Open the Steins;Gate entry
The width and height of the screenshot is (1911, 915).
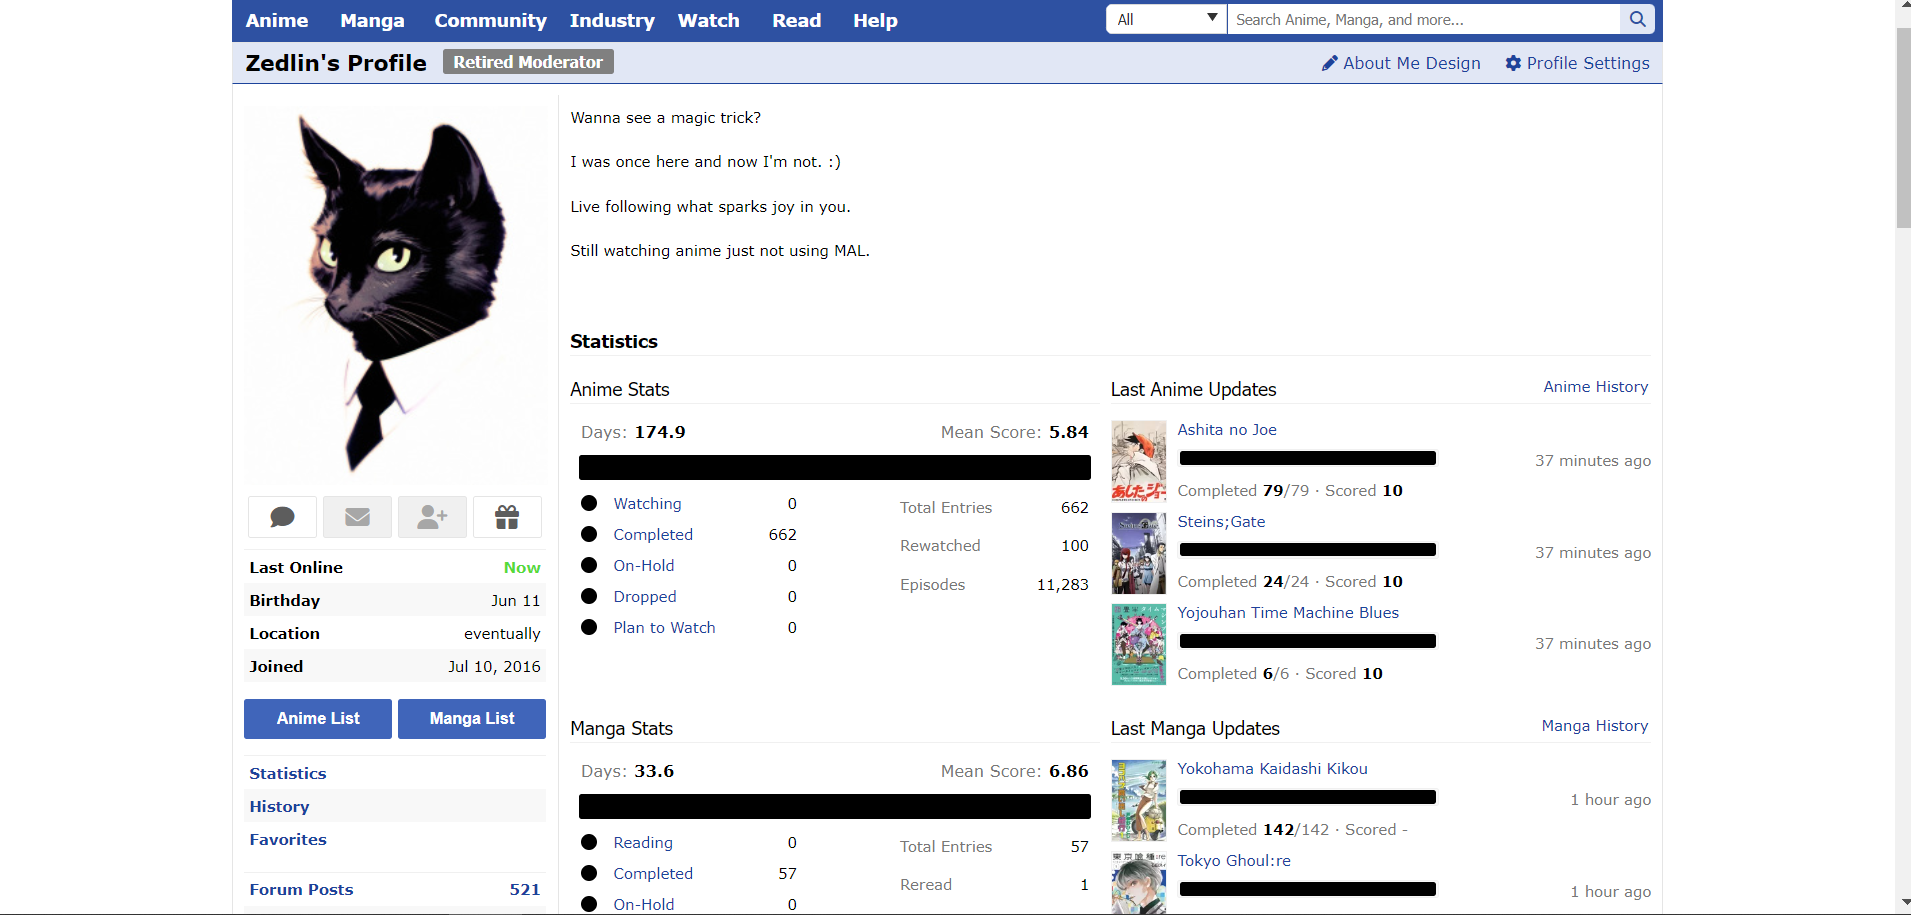click(x=1221, y=521)
